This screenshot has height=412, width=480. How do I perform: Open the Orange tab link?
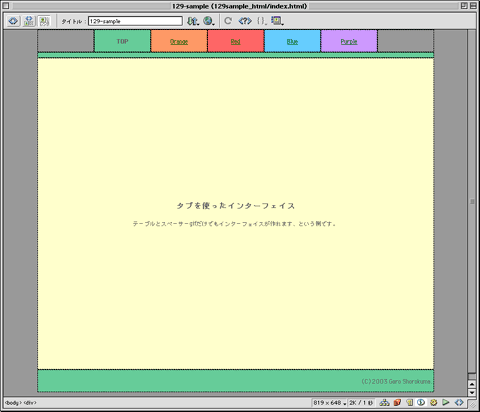click(x=179, y=41)
